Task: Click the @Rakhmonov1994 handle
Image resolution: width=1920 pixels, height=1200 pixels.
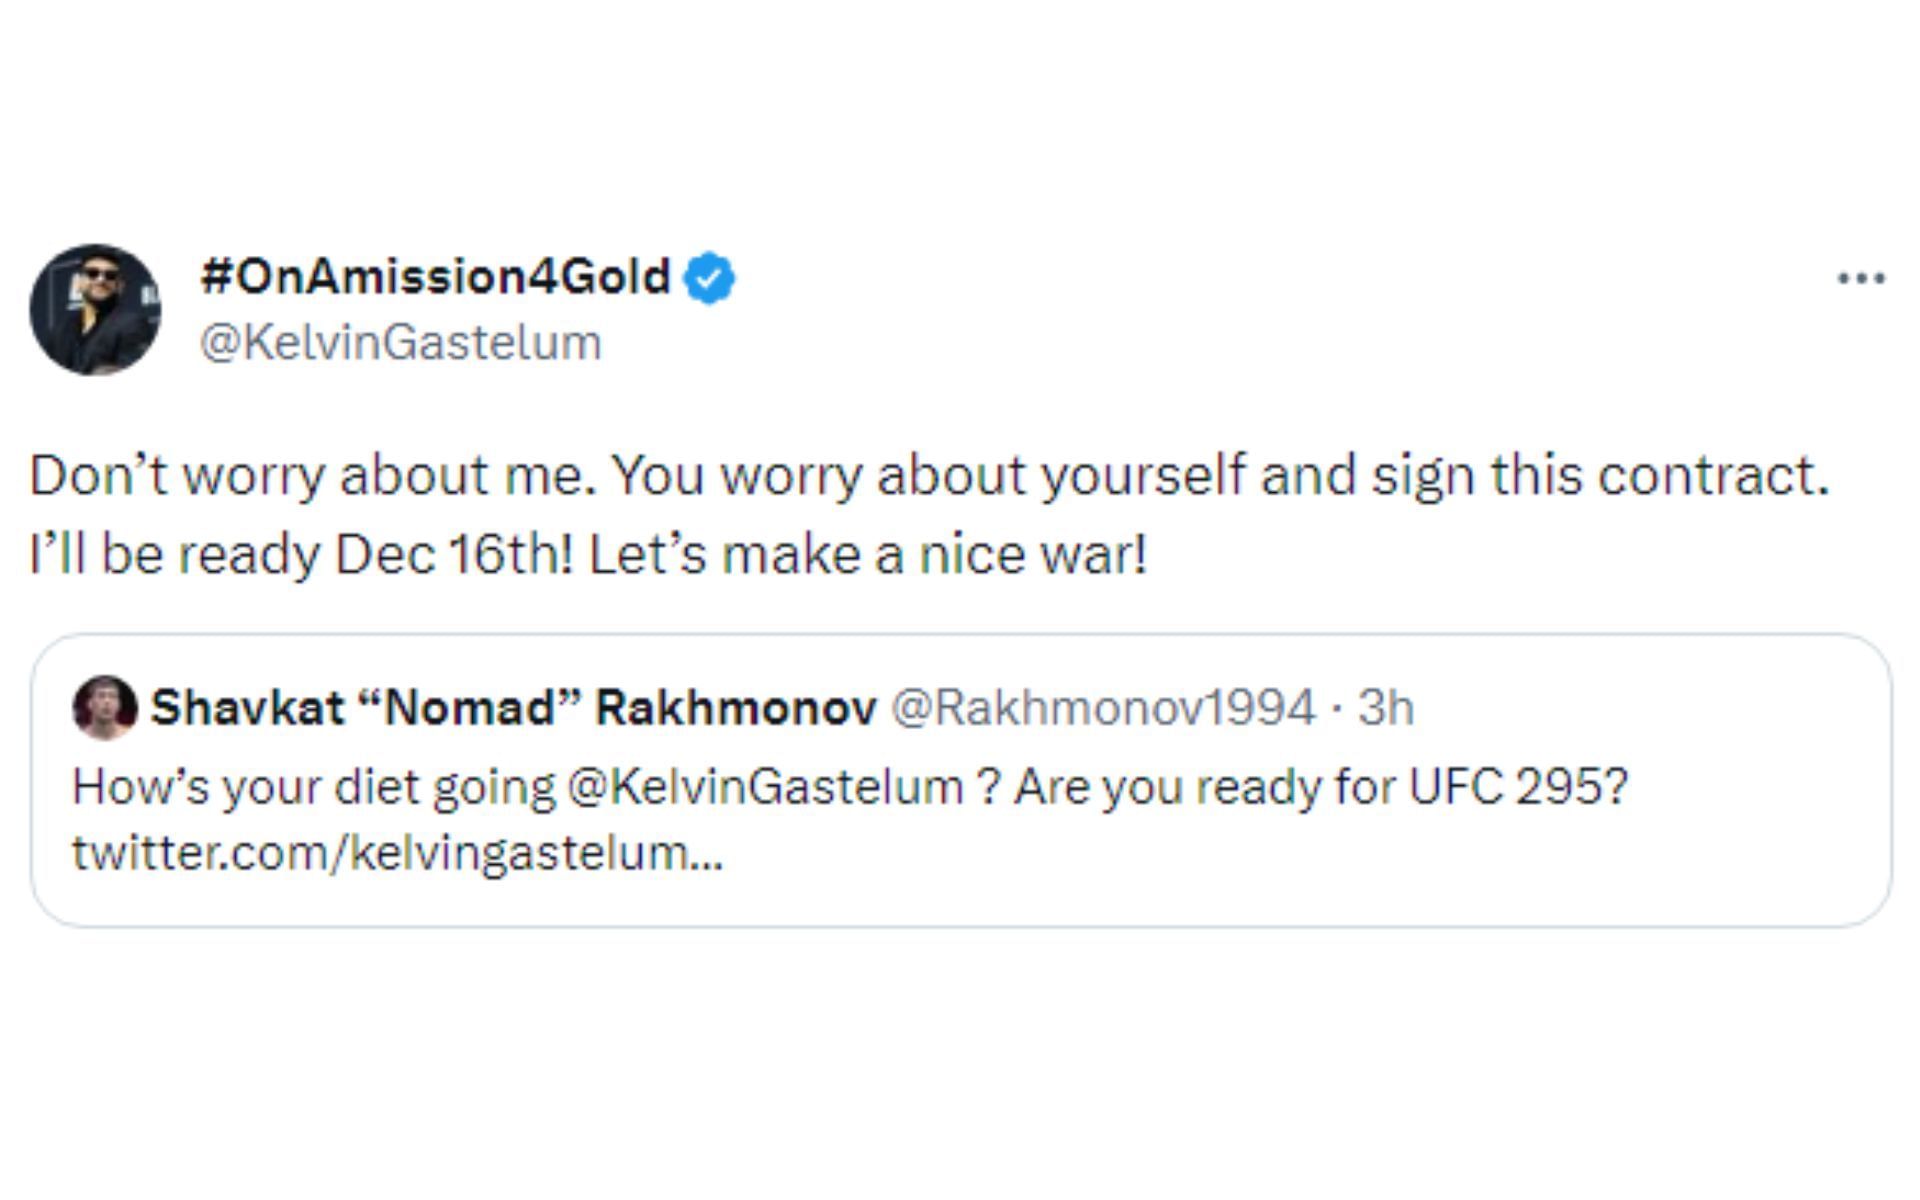Action: [1102, 708]
